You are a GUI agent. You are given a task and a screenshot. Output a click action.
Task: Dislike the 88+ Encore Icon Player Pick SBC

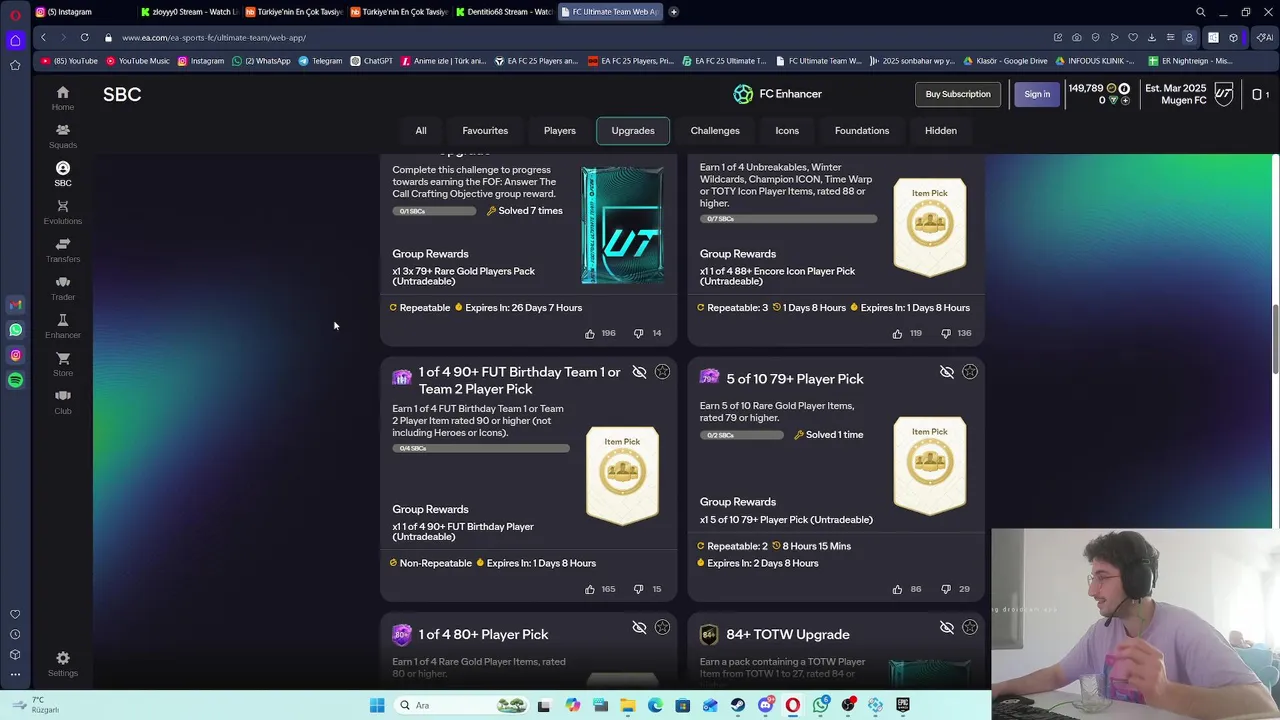pos(945,333)
